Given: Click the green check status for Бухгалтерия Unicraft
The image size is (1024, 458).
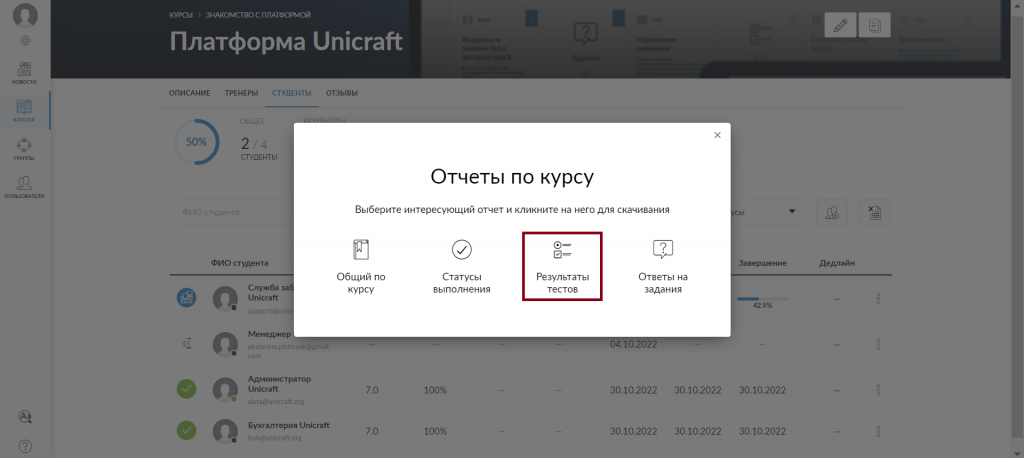Looking at the screenshot, I should coord(187,431).
